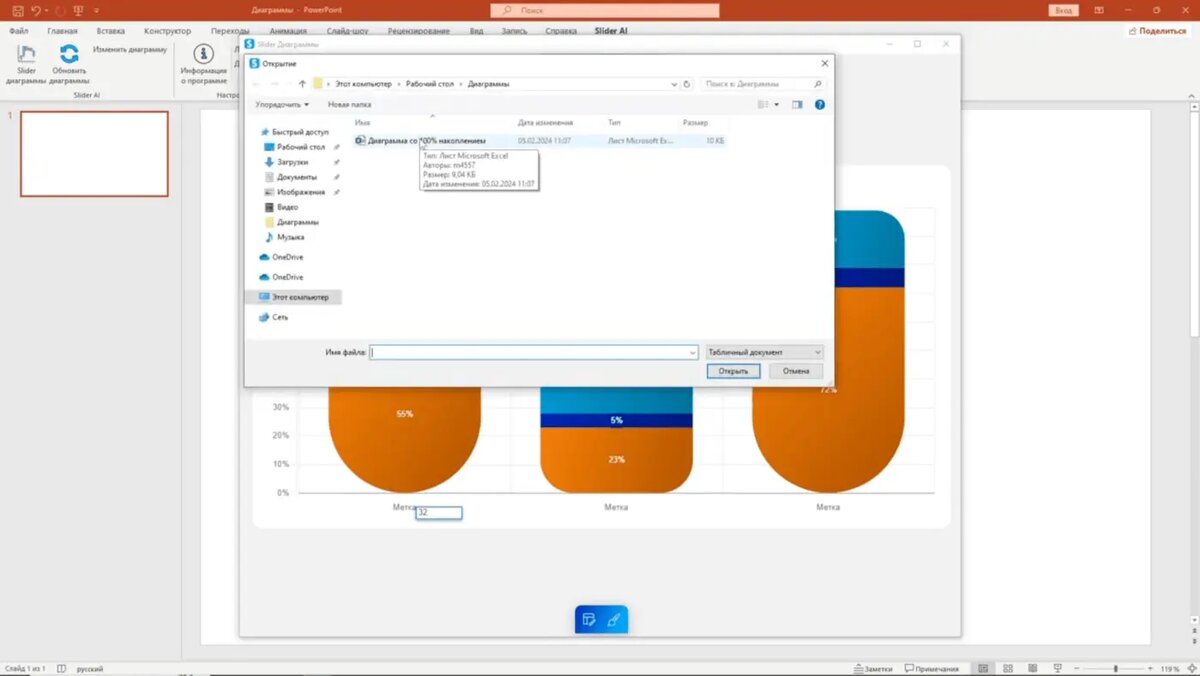
Task: Go up one folder level arrow
Action: click(x=302, y=84)
